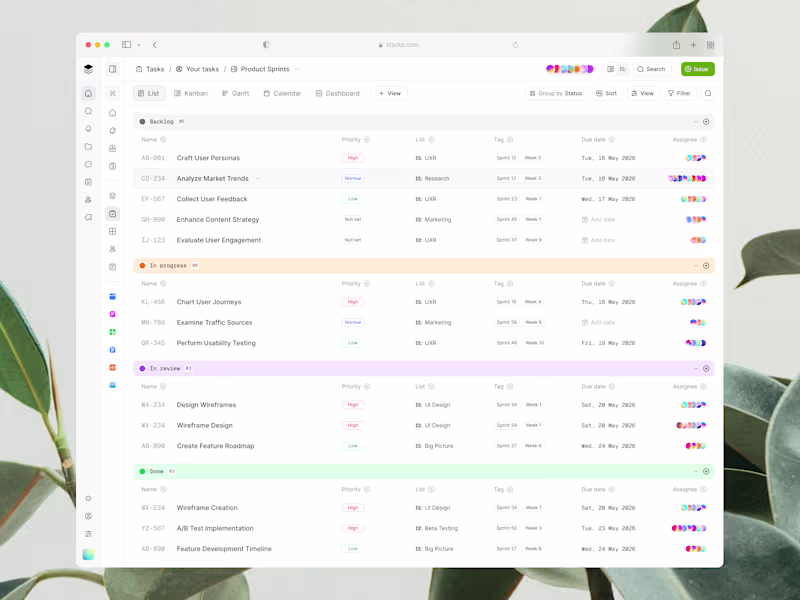
Task: Go to Tasks in the breadcrumb
Action: [150, 69]
